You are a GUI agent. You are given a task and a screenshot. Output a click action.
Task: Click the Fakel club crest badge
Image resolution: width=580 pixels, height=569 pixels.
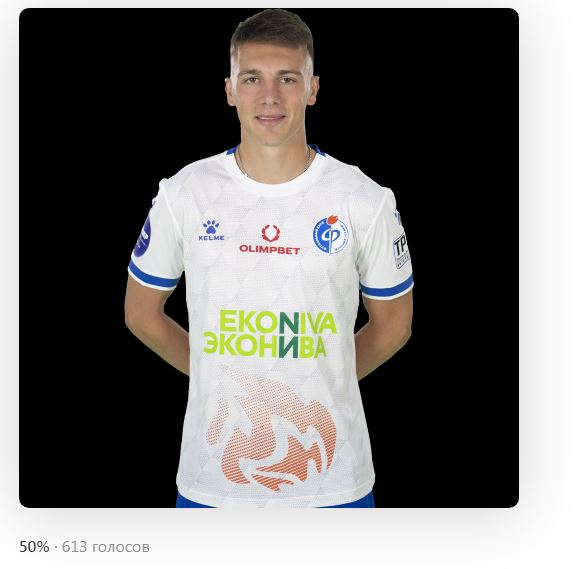coord(331,234)
